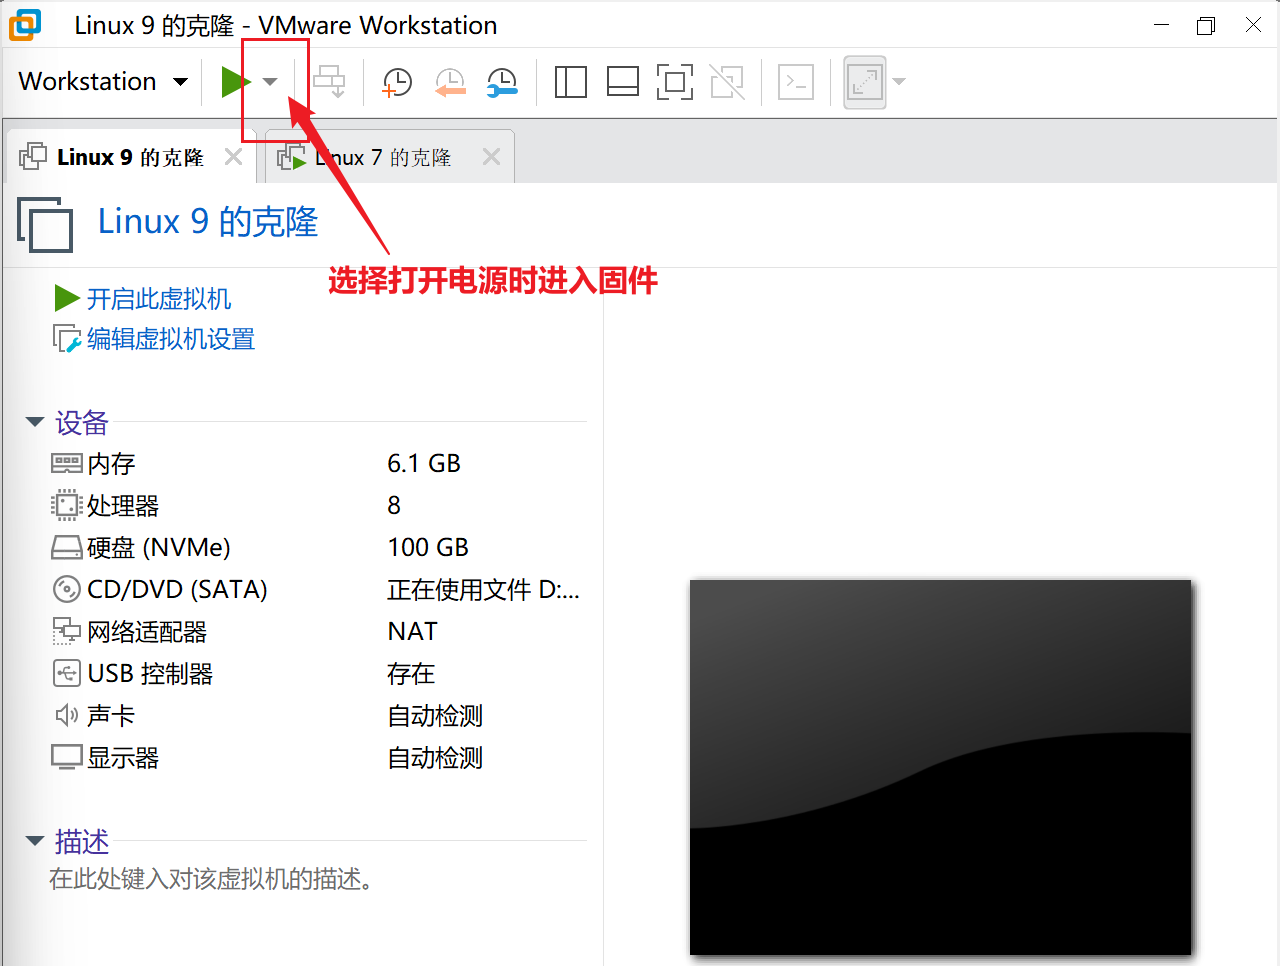This screenshot has width=1280, height=966.
Task: Click the description text field placeholder
Action: [211, 879]
